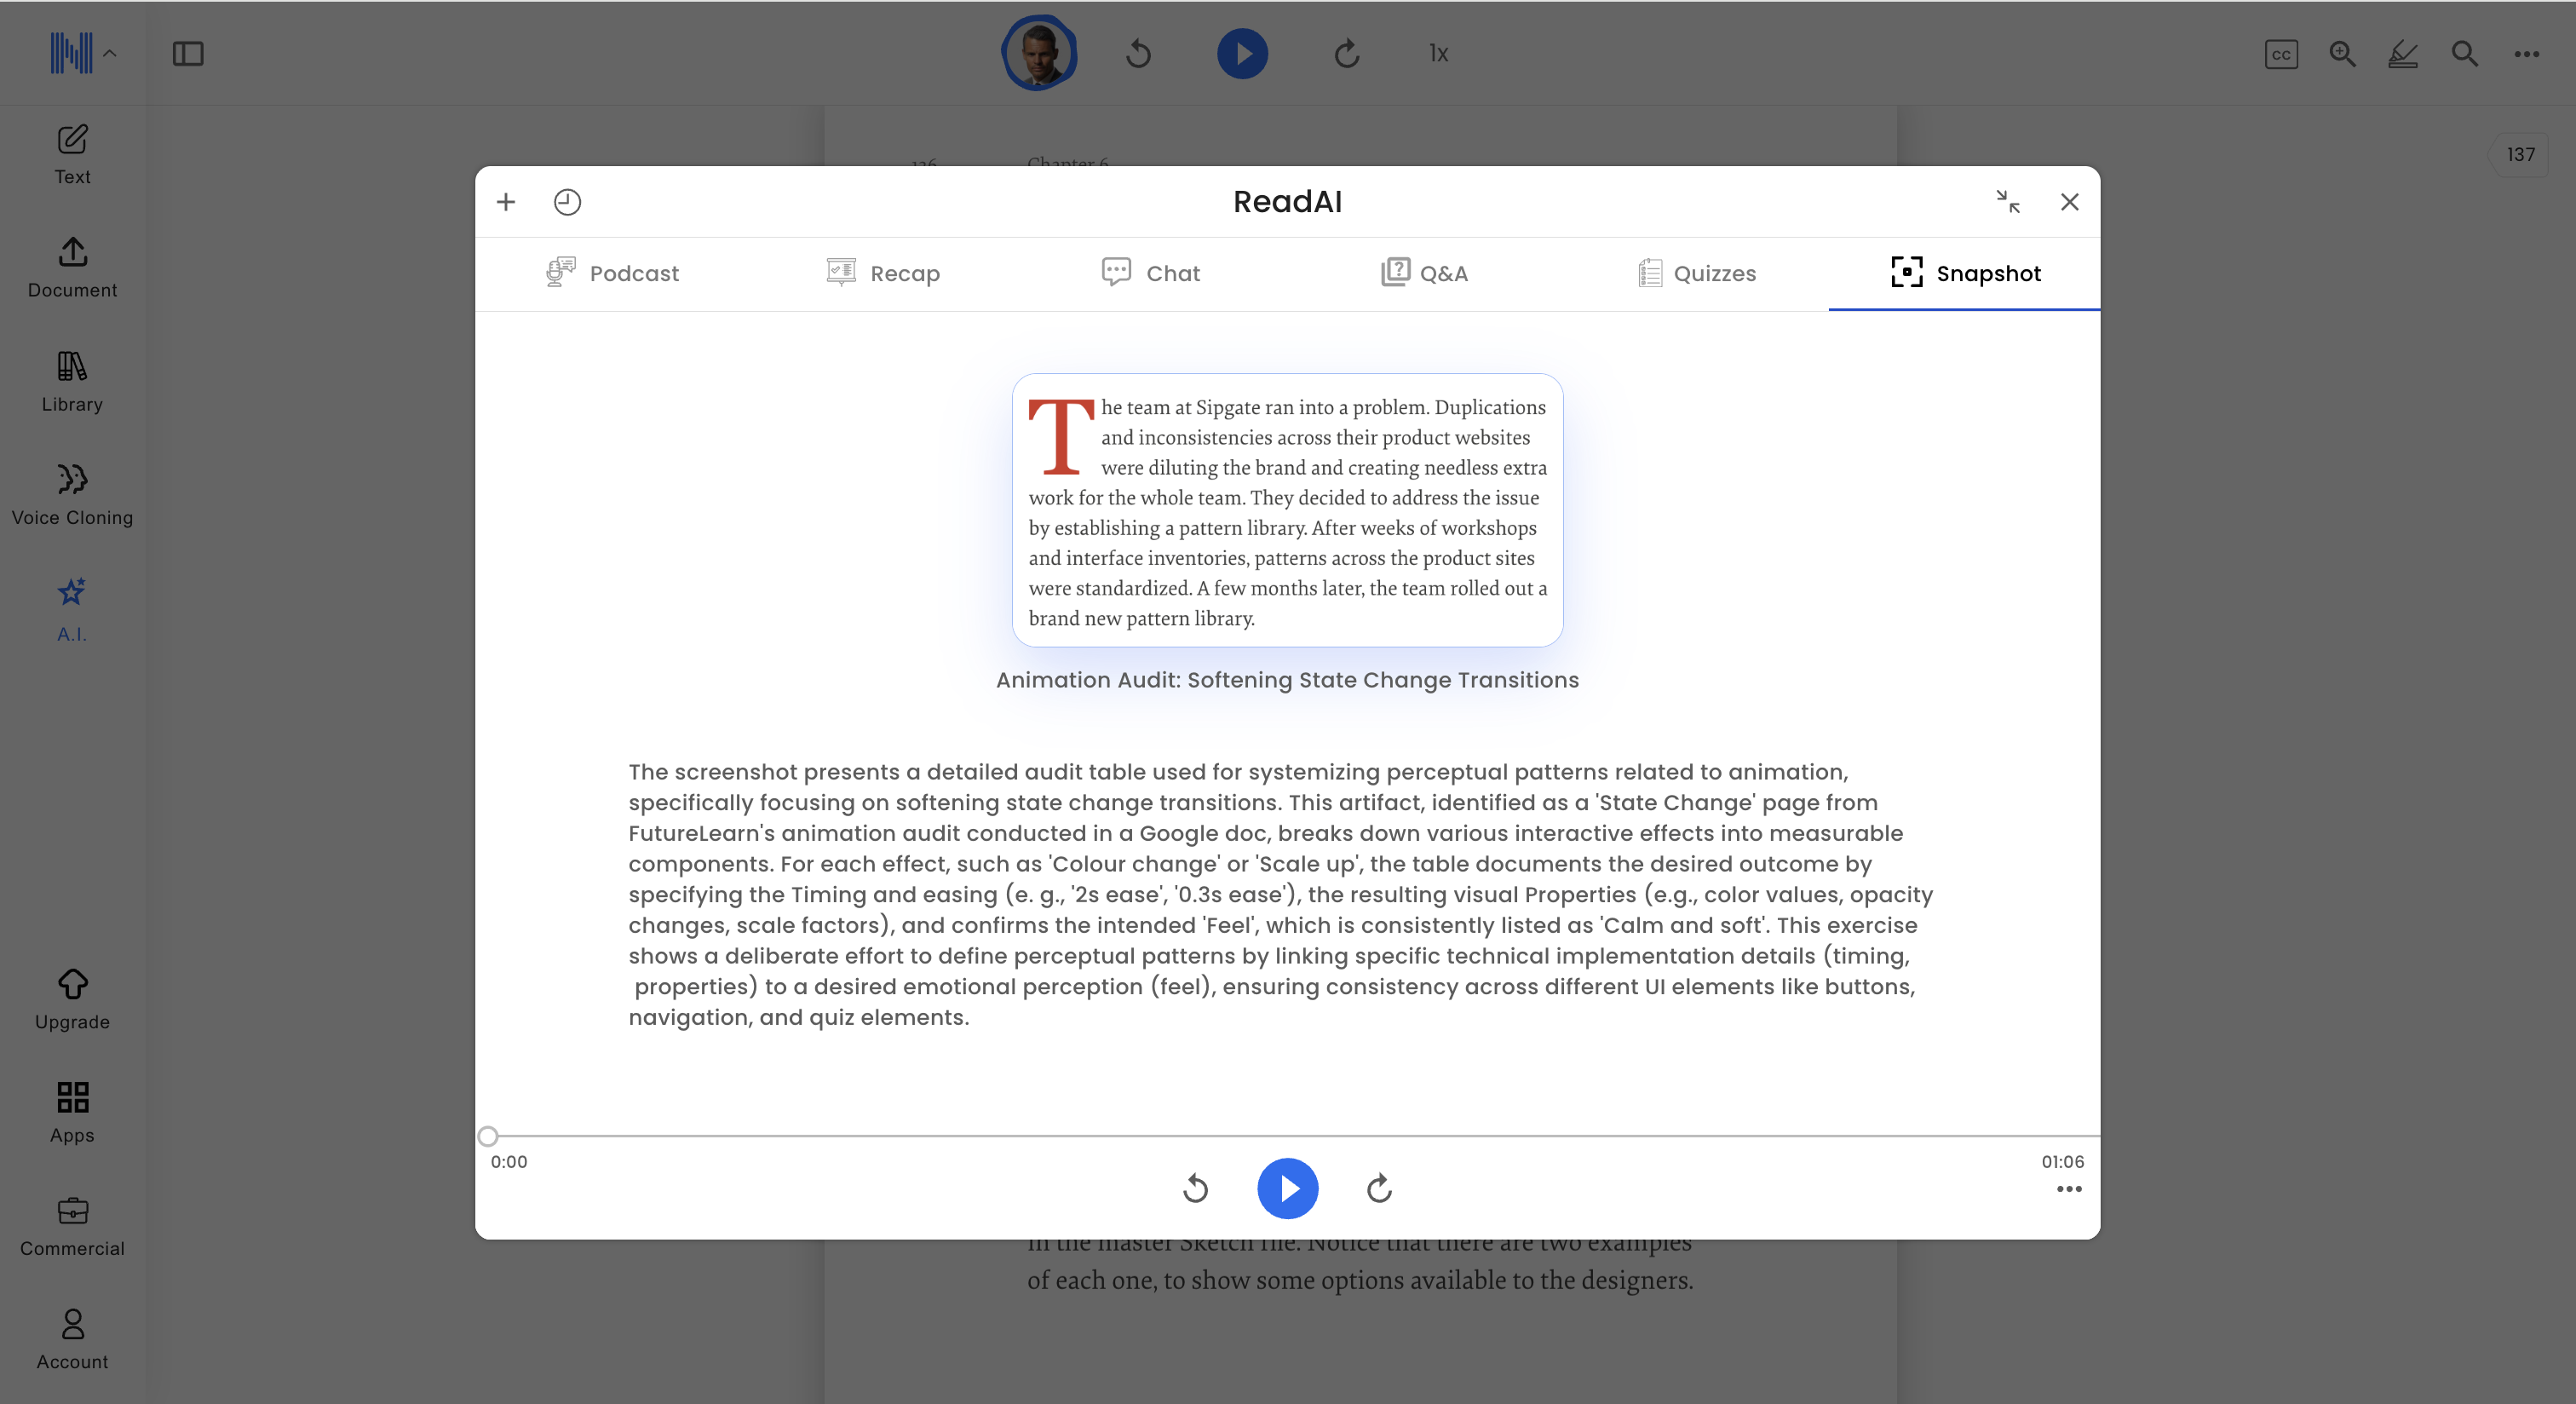The image size is (2576, 1404).
Task: Click the Upgrade arrow icon
Action: (x=72, y=985)
